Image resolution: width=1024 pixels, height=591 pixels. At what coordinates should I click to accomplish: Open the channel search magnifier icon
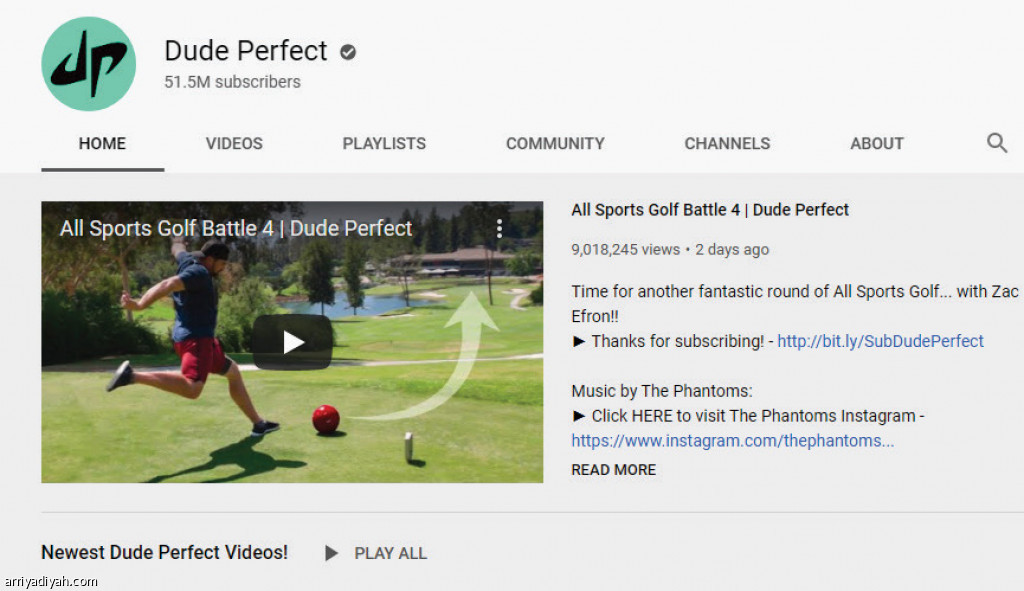tap(997, 143)
